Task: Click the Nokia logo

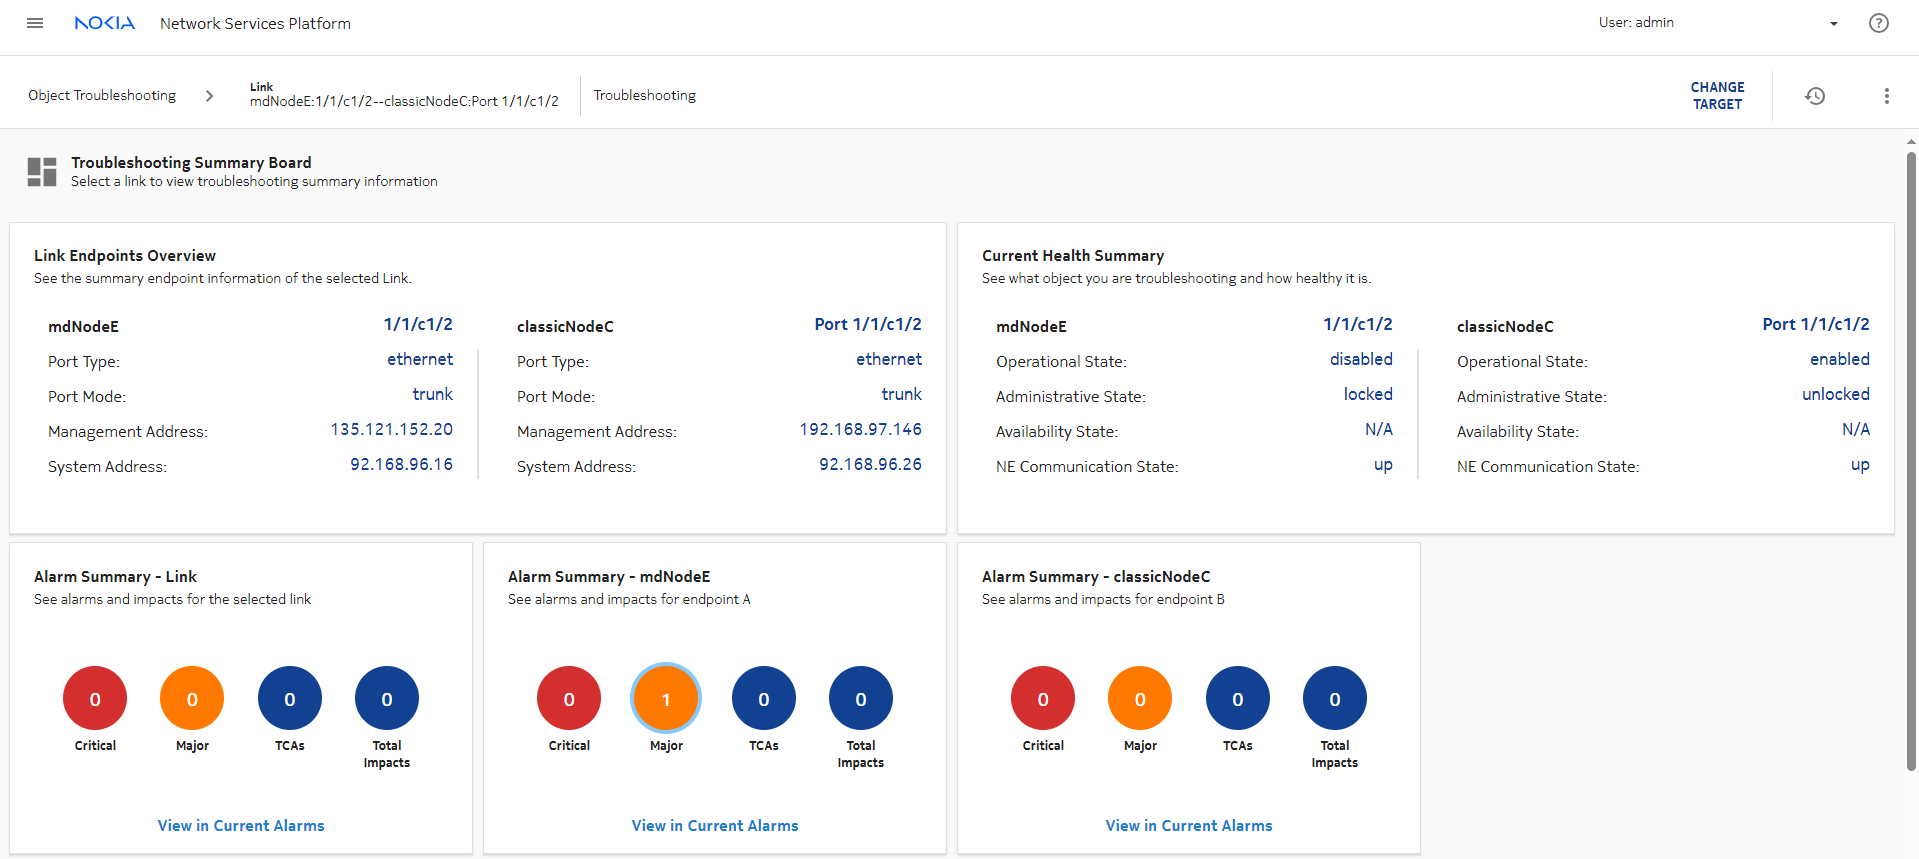Action: 104,23
